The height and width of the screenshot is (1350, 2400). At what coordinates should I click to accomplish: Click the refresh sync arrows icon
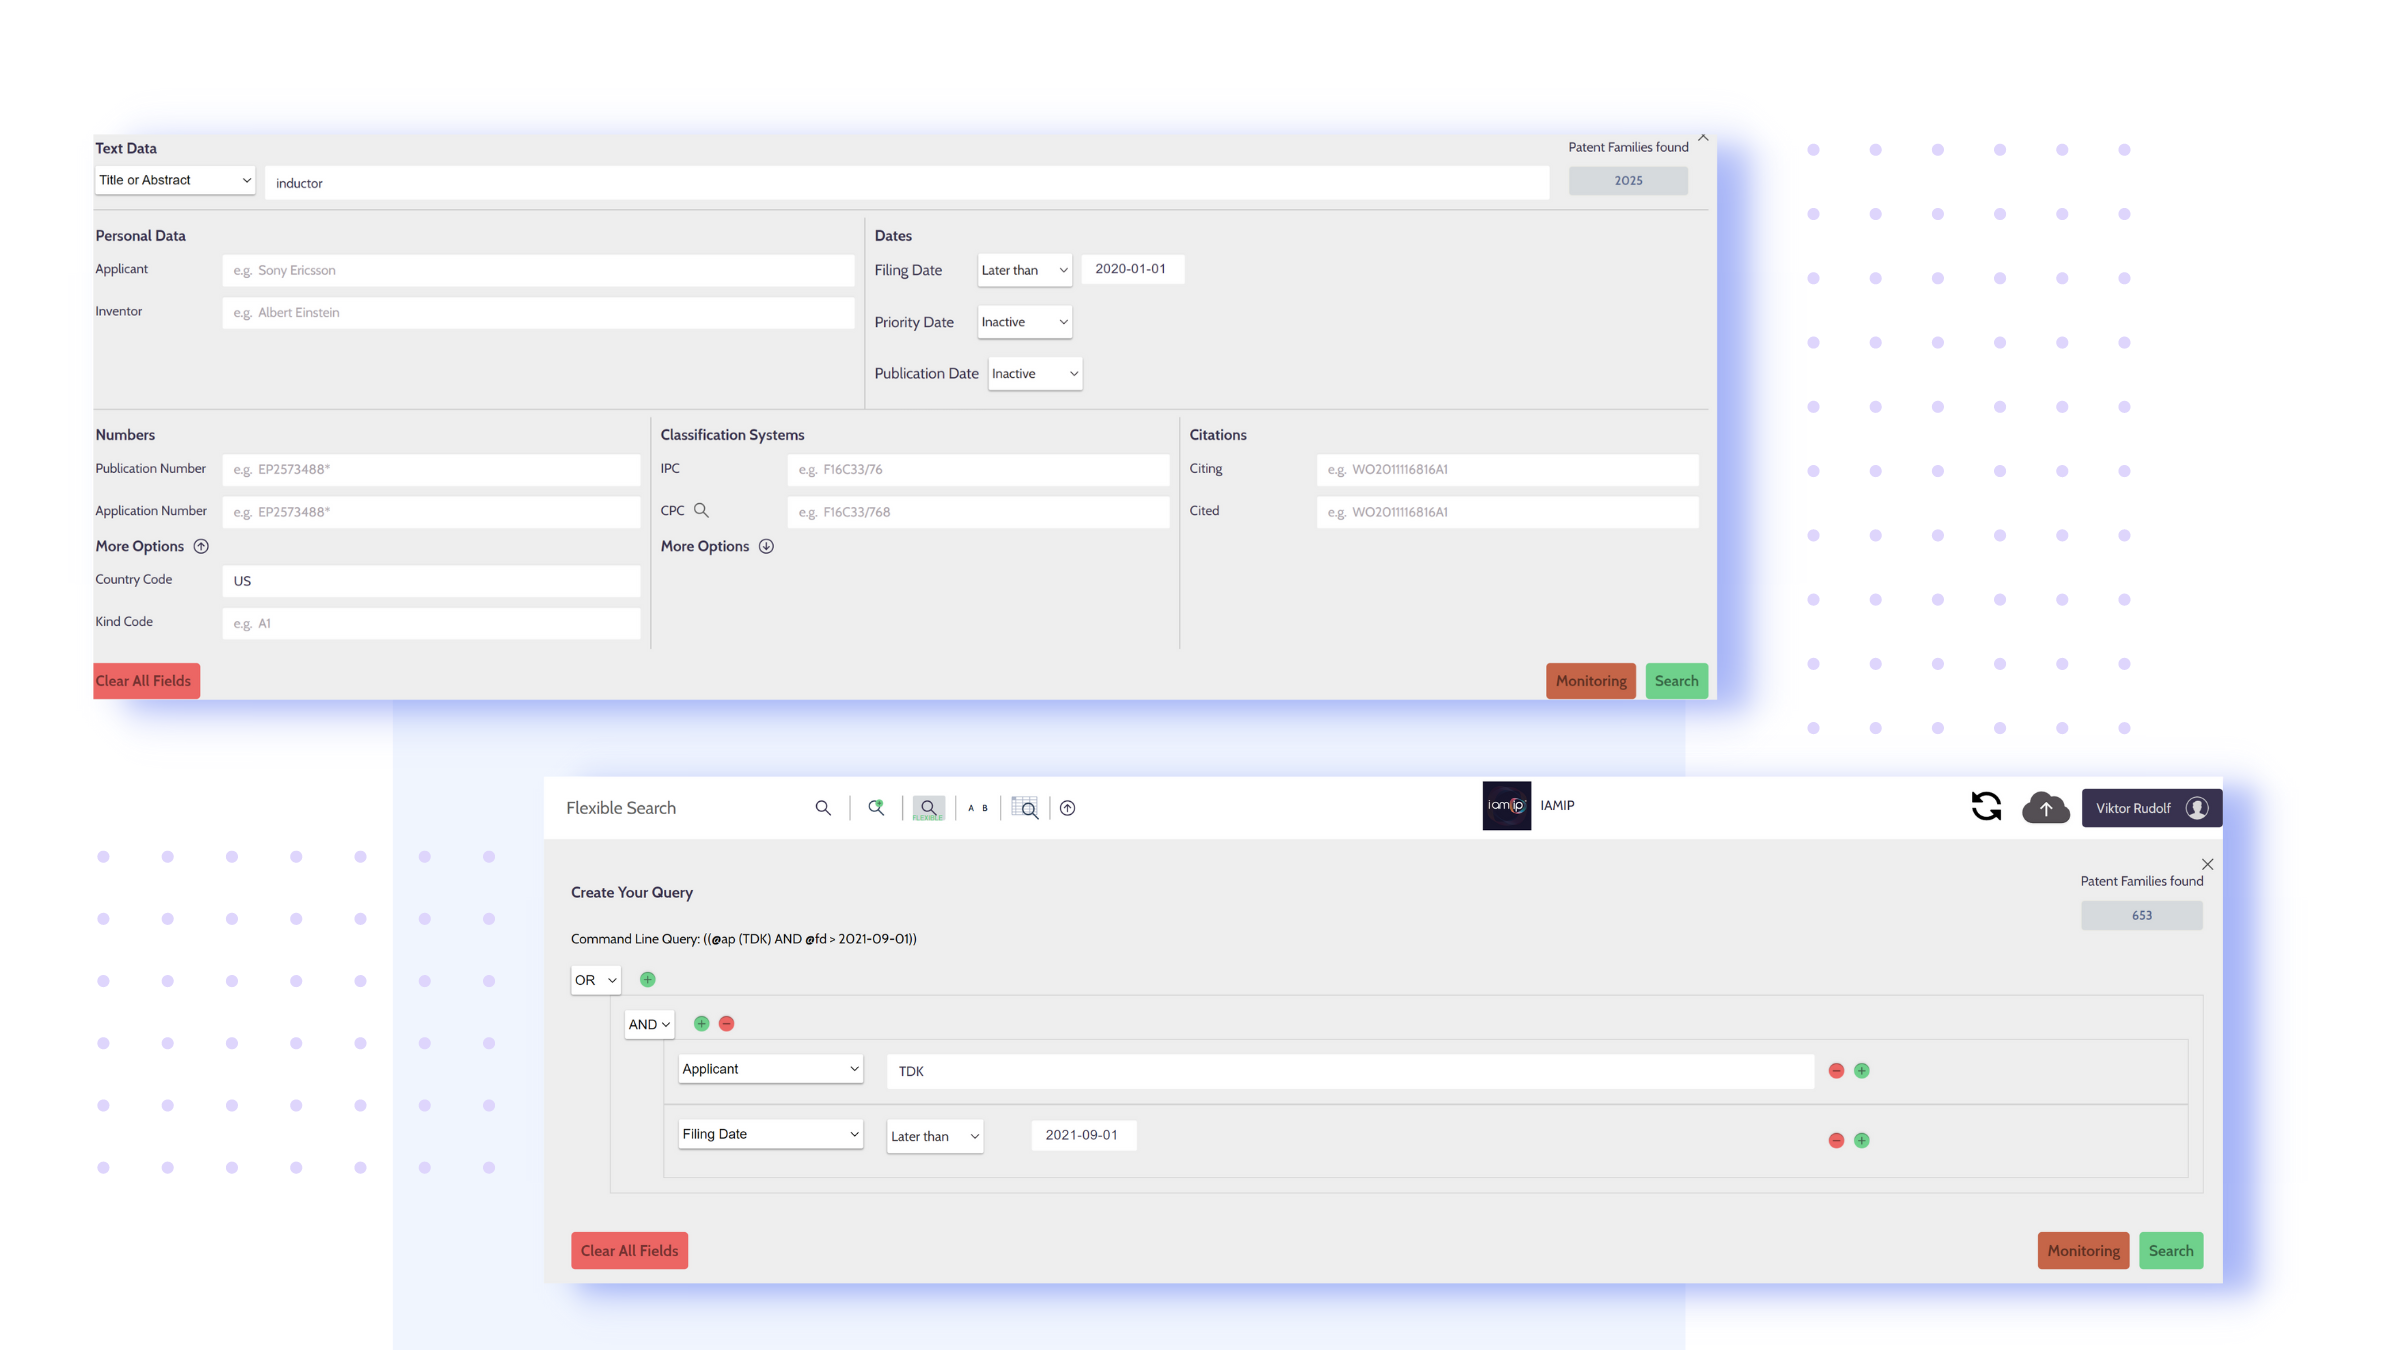click(1986, 807)
